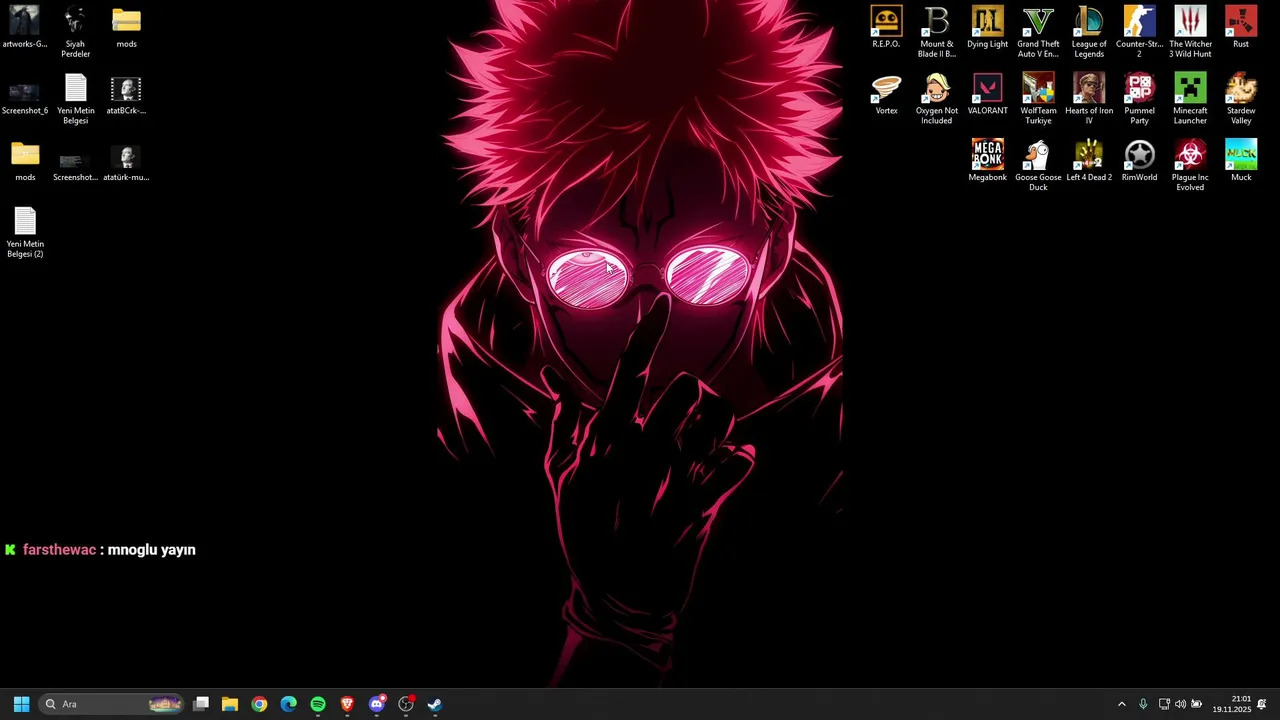Open the Muck game shortcut
Screen dimensions: 1280x720
(x=1241, y=162)
